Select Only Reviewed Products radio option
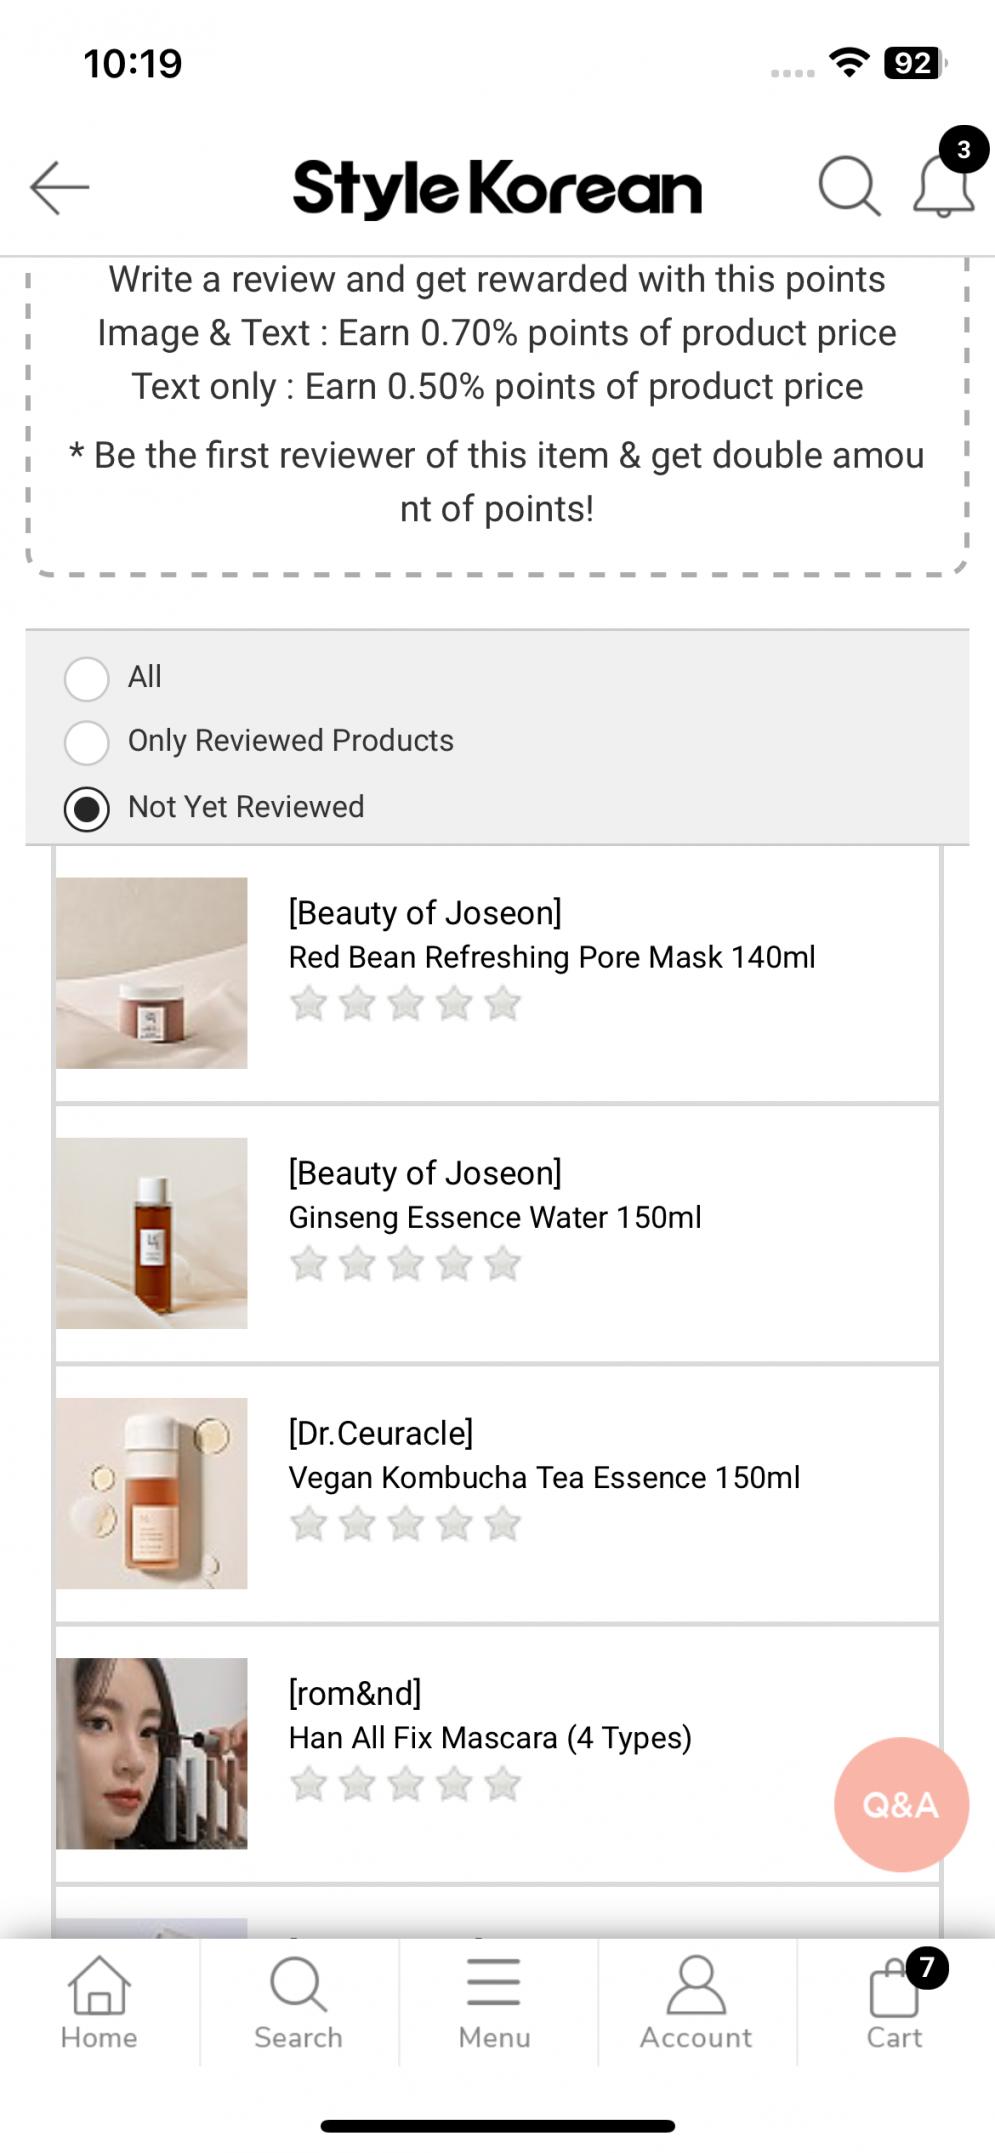Screen dimensions: 995x2153 87,742
